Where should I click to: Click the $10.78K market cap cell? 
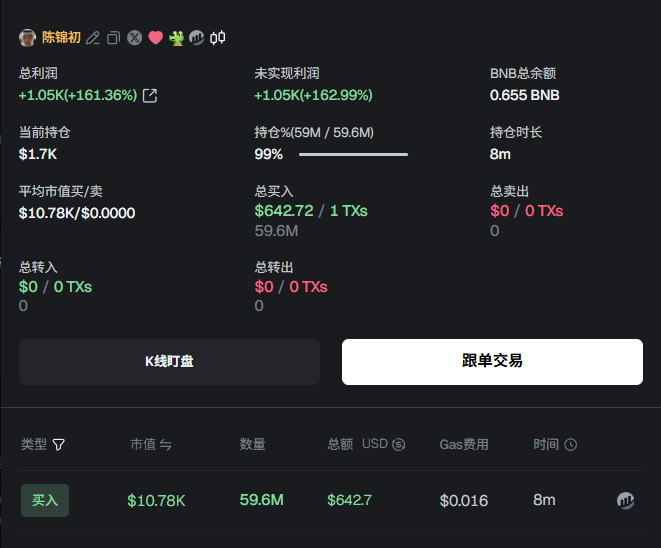tap(156, 500)
